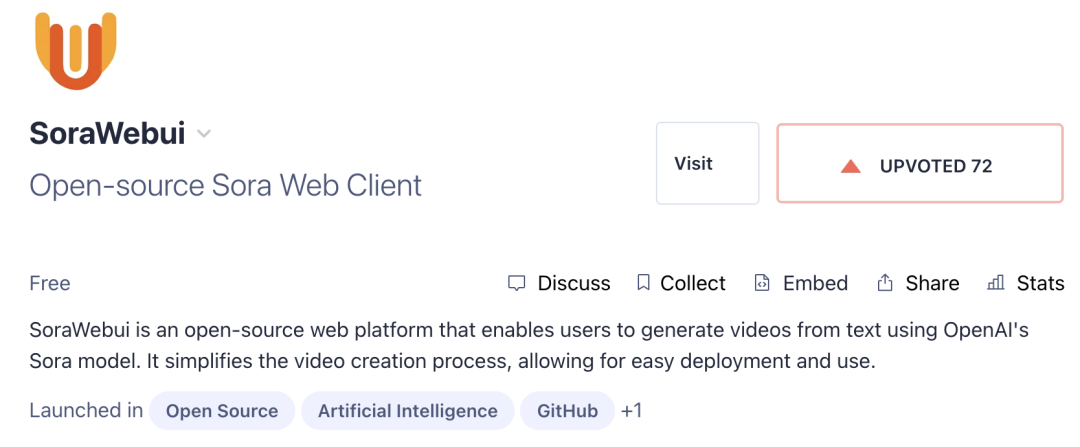Image resolution: width=1080 pixels, height=447 pixels.
Task: Show the +1 additional launch tags
Action: pos(631,411)
